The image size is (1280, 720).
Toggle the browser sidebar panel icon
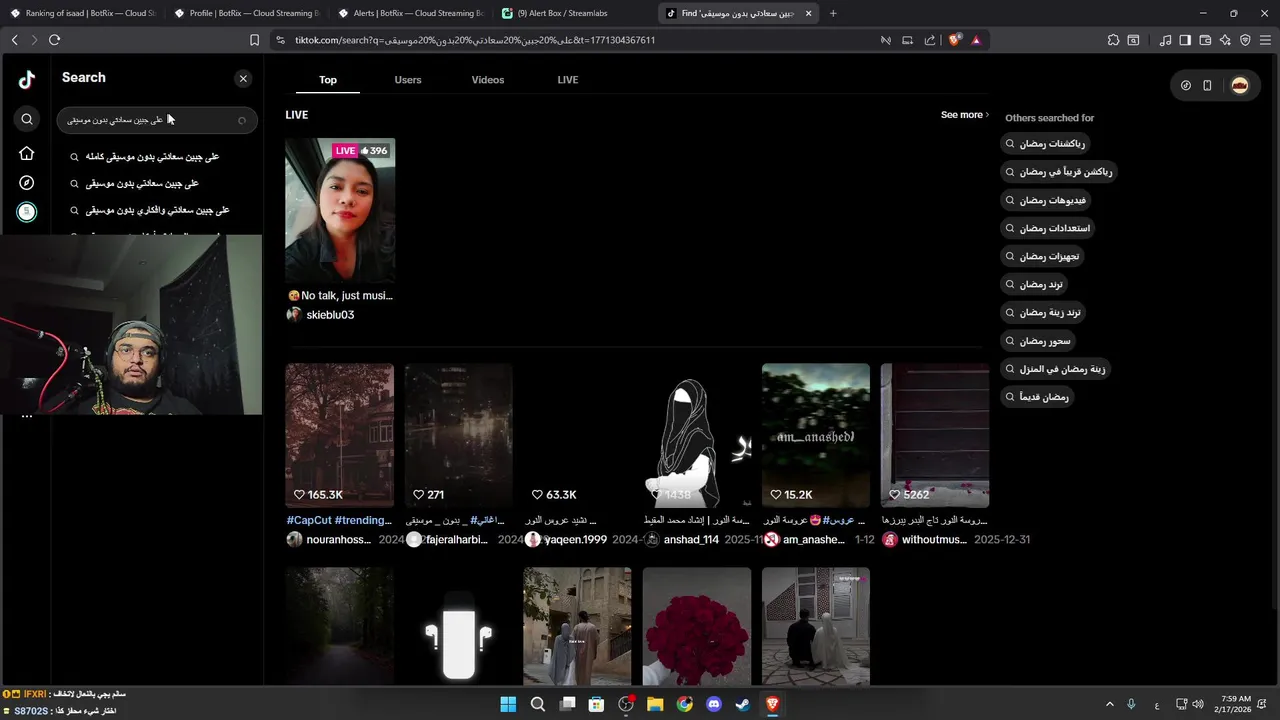1185,40
